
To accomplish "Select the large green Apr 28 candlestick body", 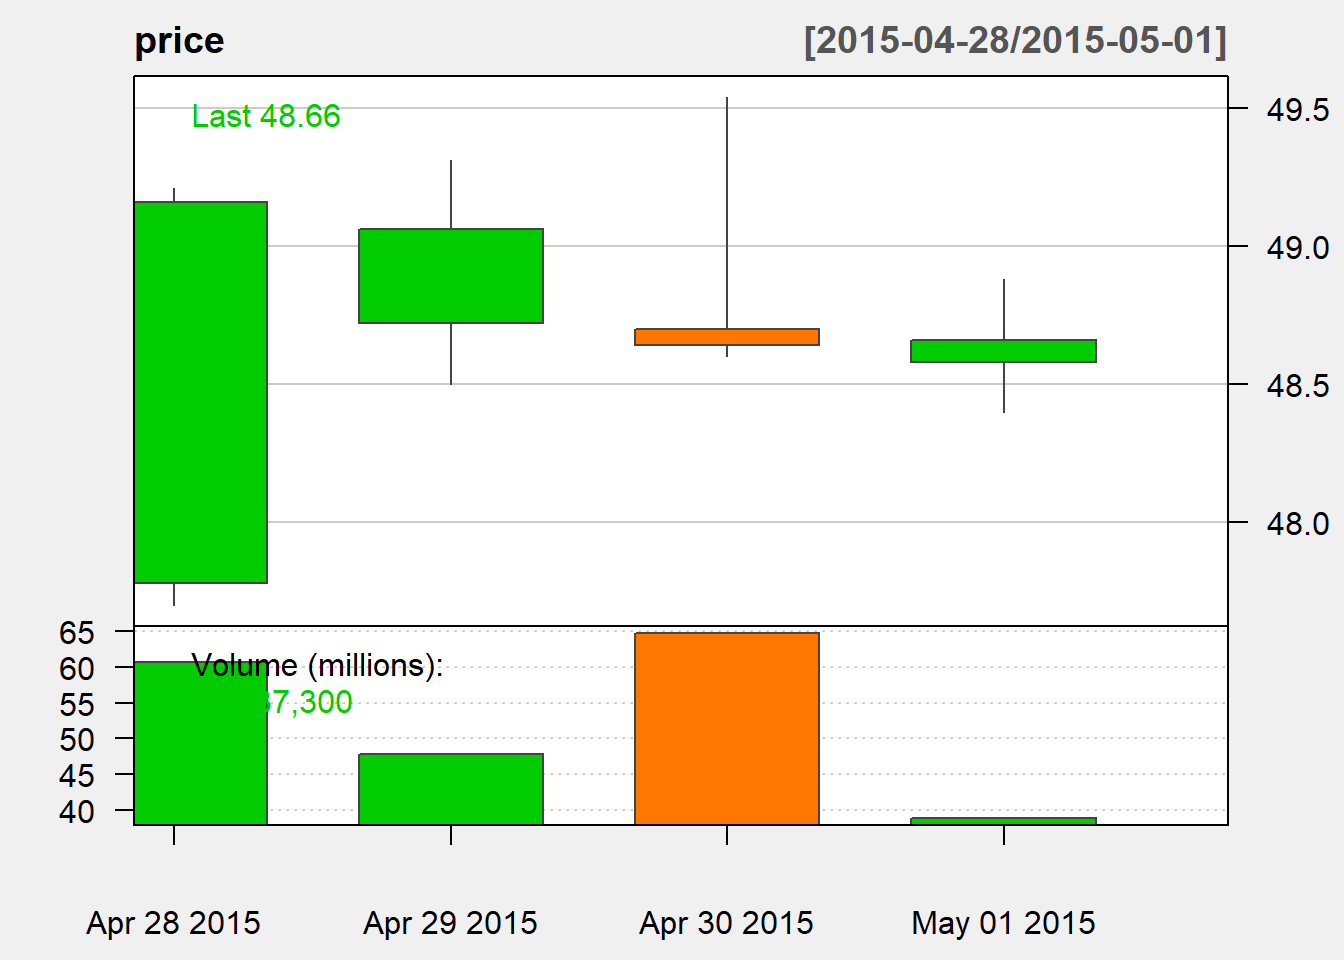I will 201,392.
